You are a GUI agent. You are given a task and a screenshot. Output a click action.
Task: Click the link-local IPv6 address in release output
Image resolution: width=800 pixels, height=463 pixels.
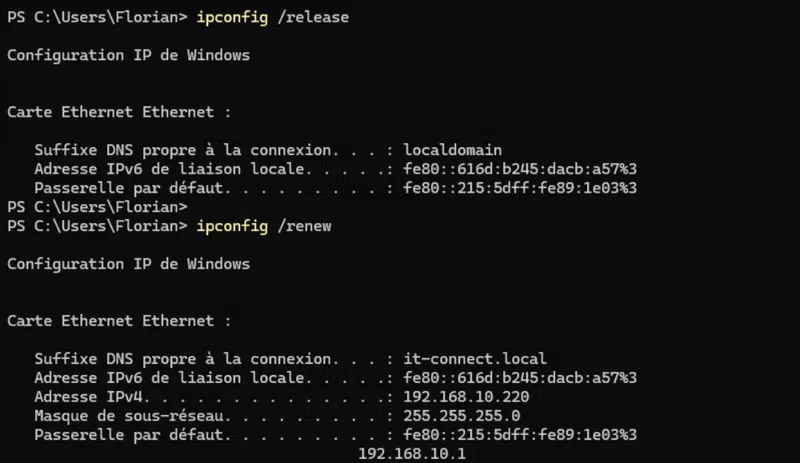tap(520, 169)
